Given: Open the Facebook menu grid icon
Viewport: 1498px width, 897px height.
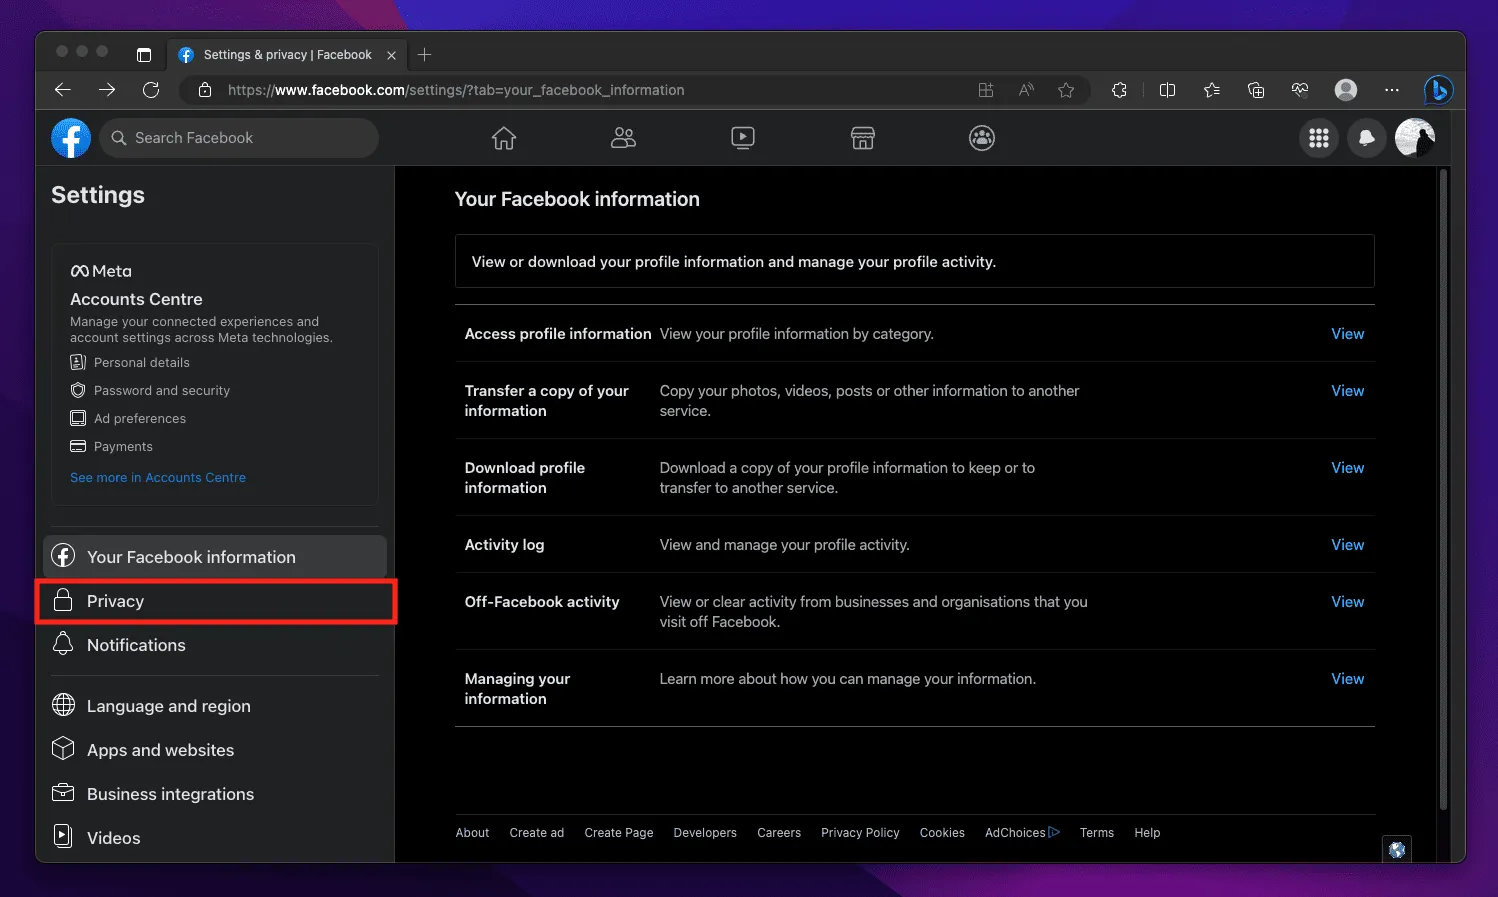Looking at the screenshot, I should [x=1319, y=138].
